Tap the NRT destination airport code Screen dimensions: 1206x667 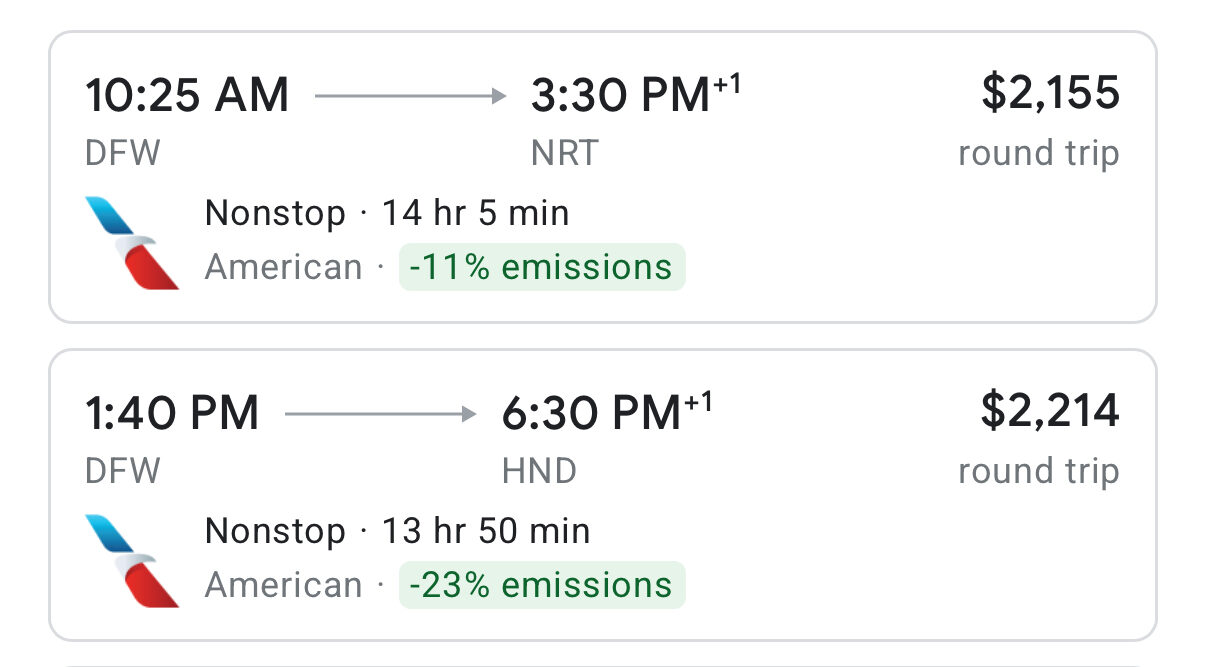(565, 153)
